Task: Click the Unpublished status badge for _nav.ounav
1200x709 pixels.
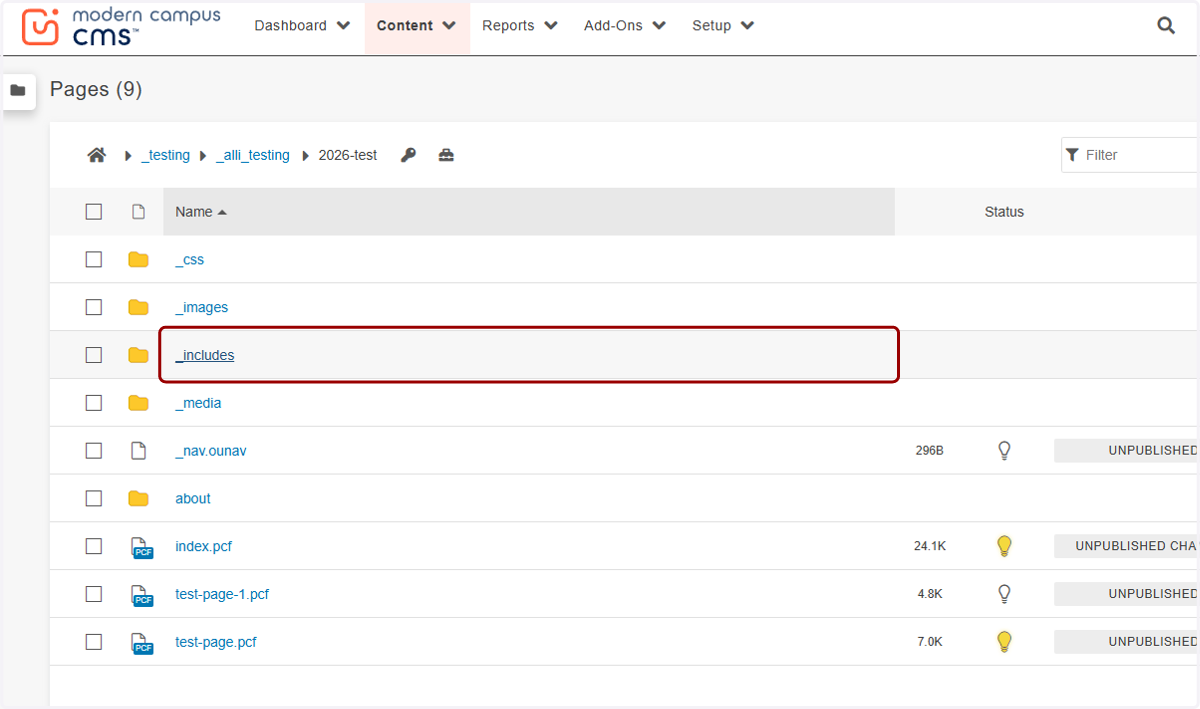Action: tap(1127, 451)
